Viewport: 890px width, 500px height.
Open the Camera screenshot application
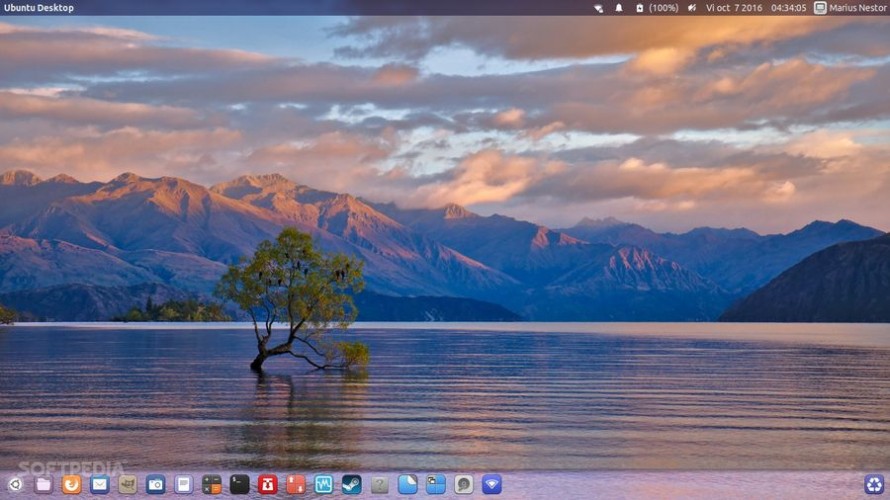pos(155,485)
